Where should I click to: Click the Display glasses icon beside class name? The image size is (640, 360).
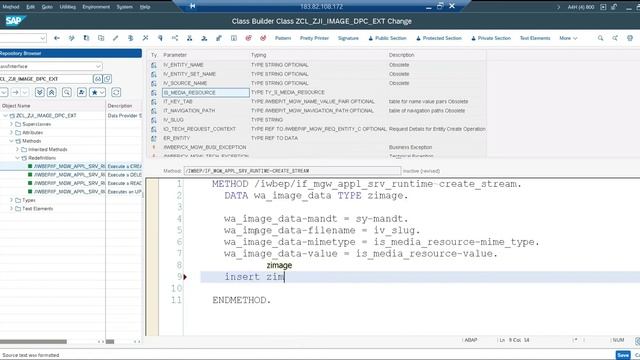coord(98,79)
